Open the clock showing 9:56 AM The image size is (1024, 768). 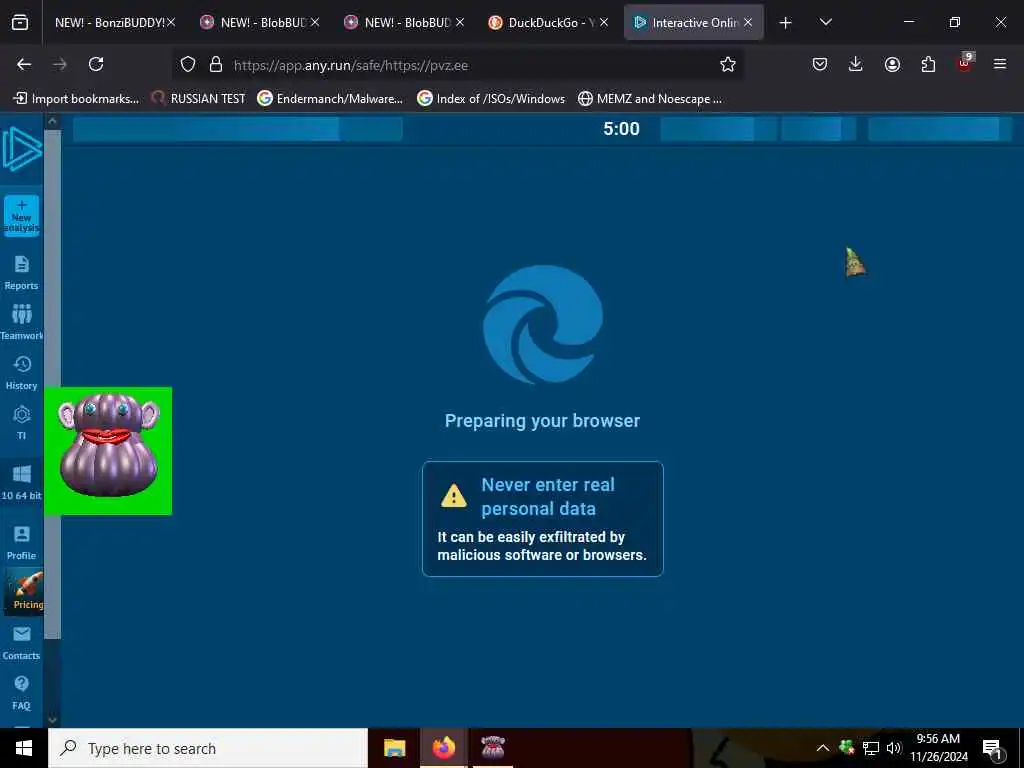tap(938, 748)
